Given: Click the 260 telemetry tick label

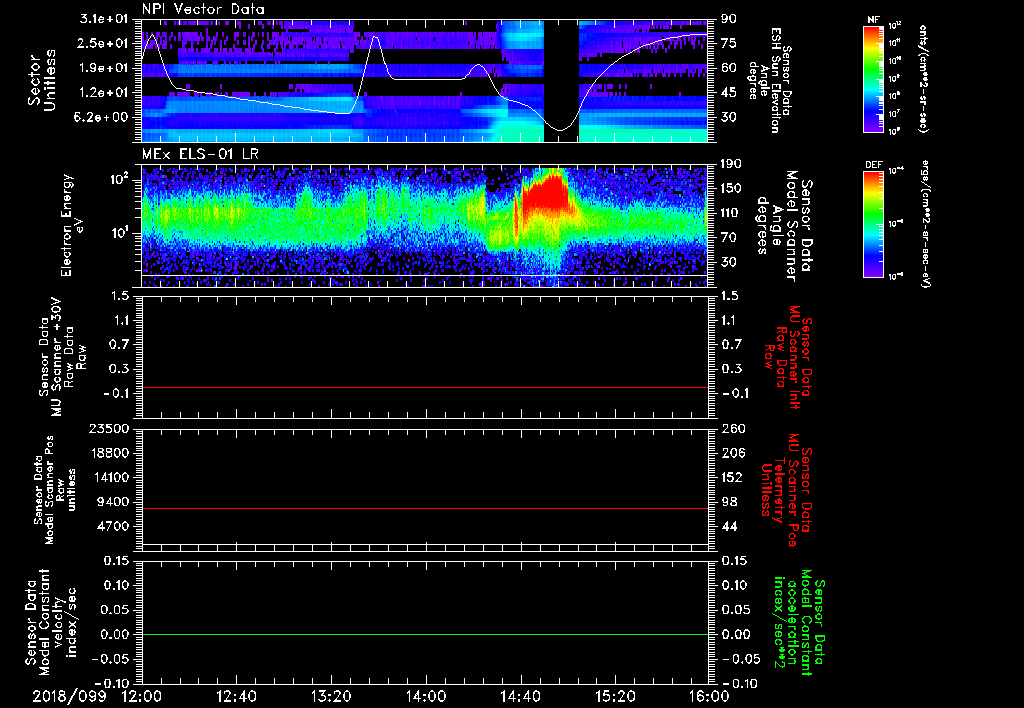Looking at the screenshot, I should [x=733, y=428].
